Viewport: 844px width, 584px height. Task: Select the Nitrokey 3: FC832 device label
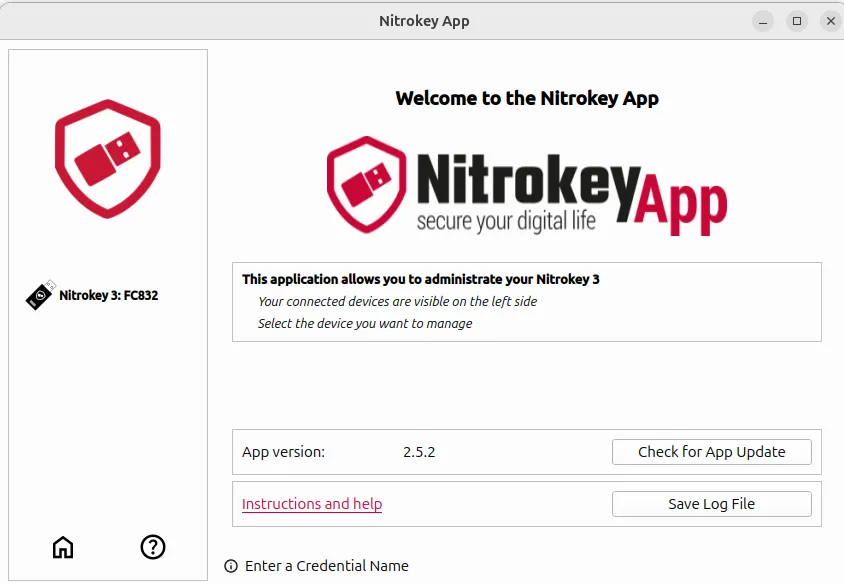click(x=108, y=296)
